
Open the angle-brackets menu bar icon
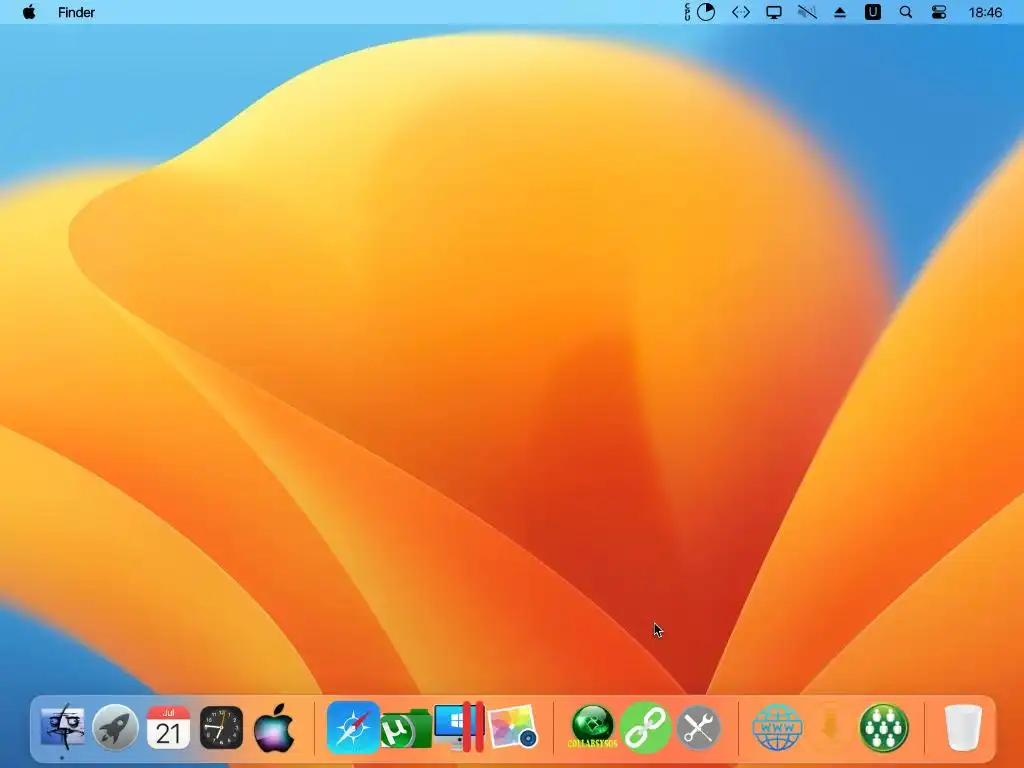pos(741,12)
